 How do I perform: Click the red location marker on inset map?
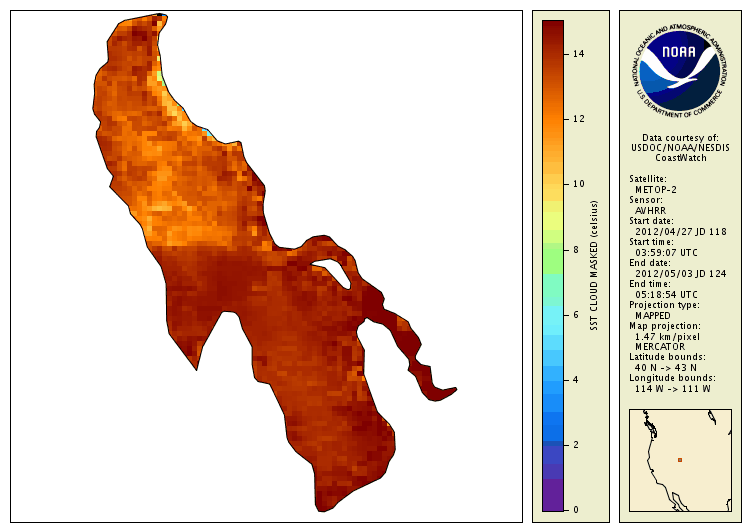(x=680, y=460)
